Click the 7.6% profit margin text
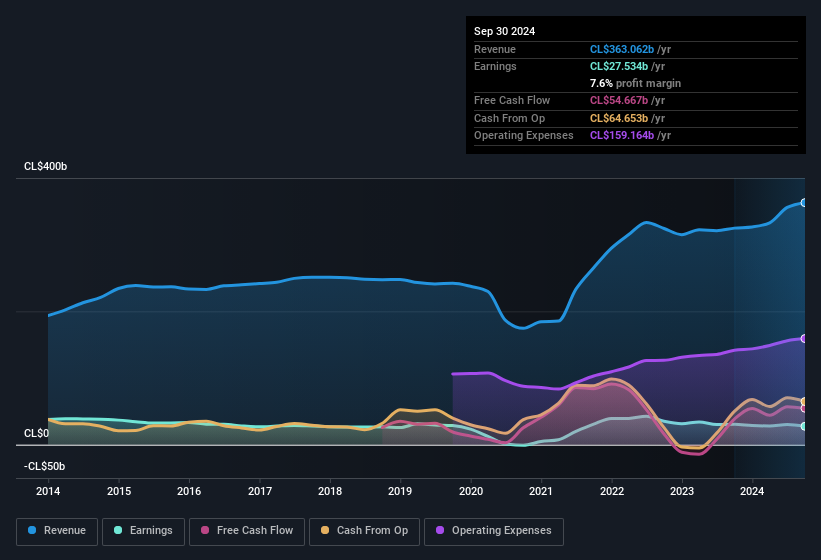This screenshot has width=821, height=560. coord(635,83)
